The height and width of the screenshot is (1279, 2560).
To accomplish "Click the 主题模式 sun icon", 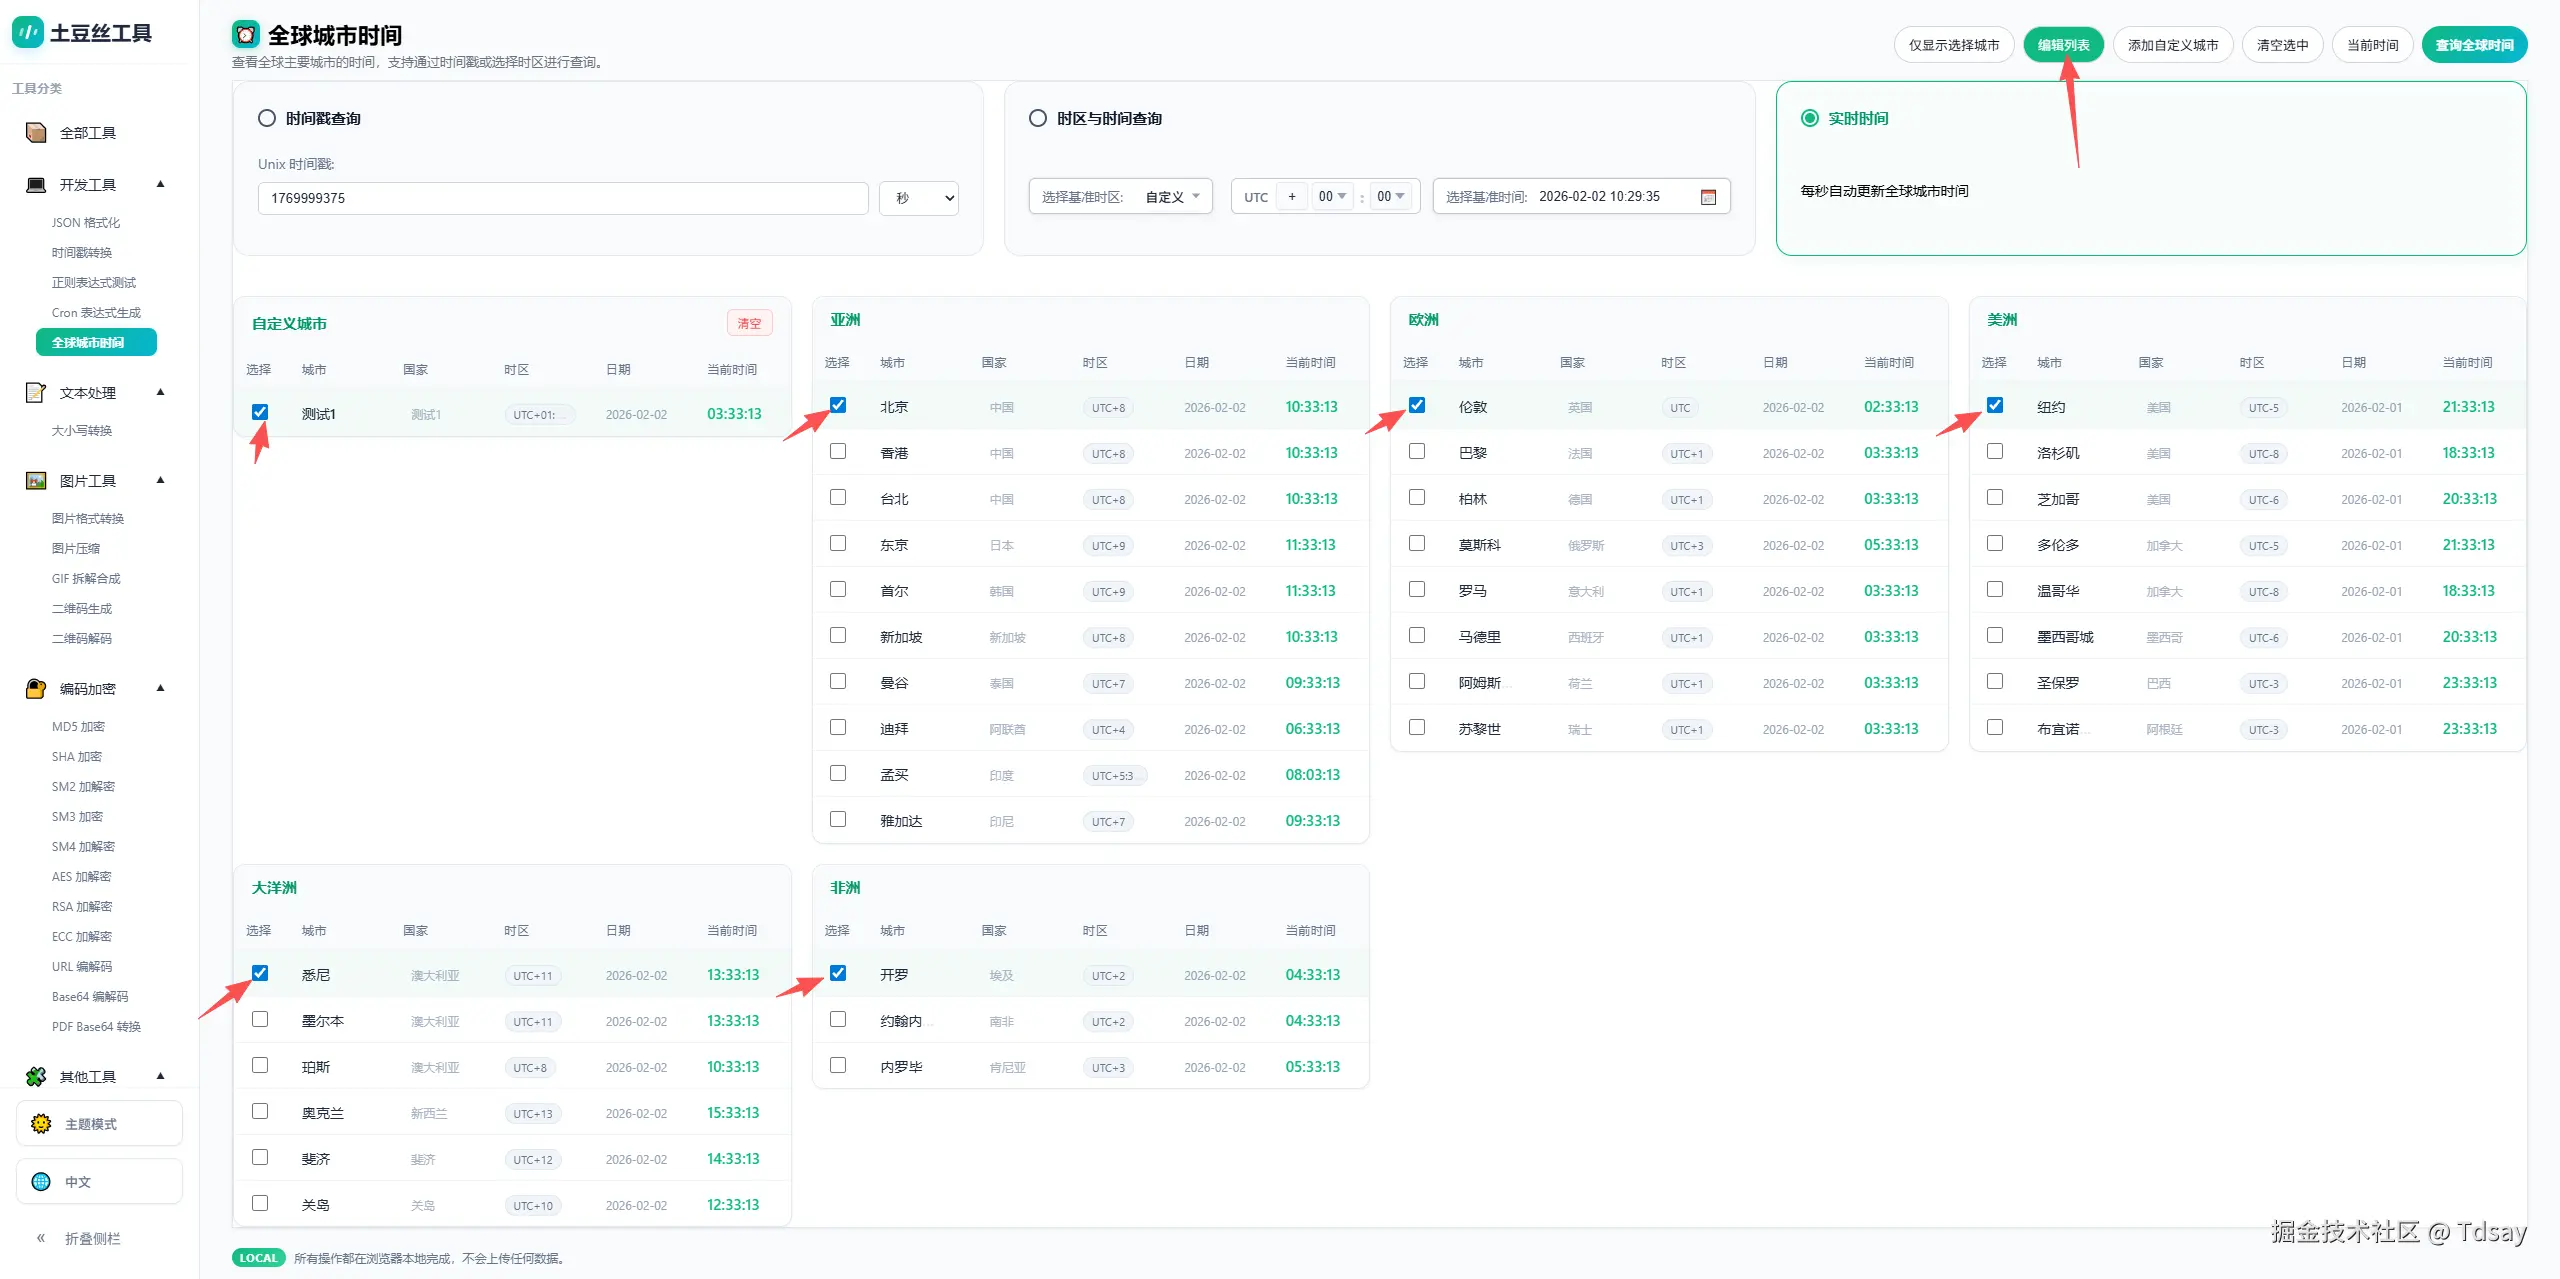I will (41, 1124).
